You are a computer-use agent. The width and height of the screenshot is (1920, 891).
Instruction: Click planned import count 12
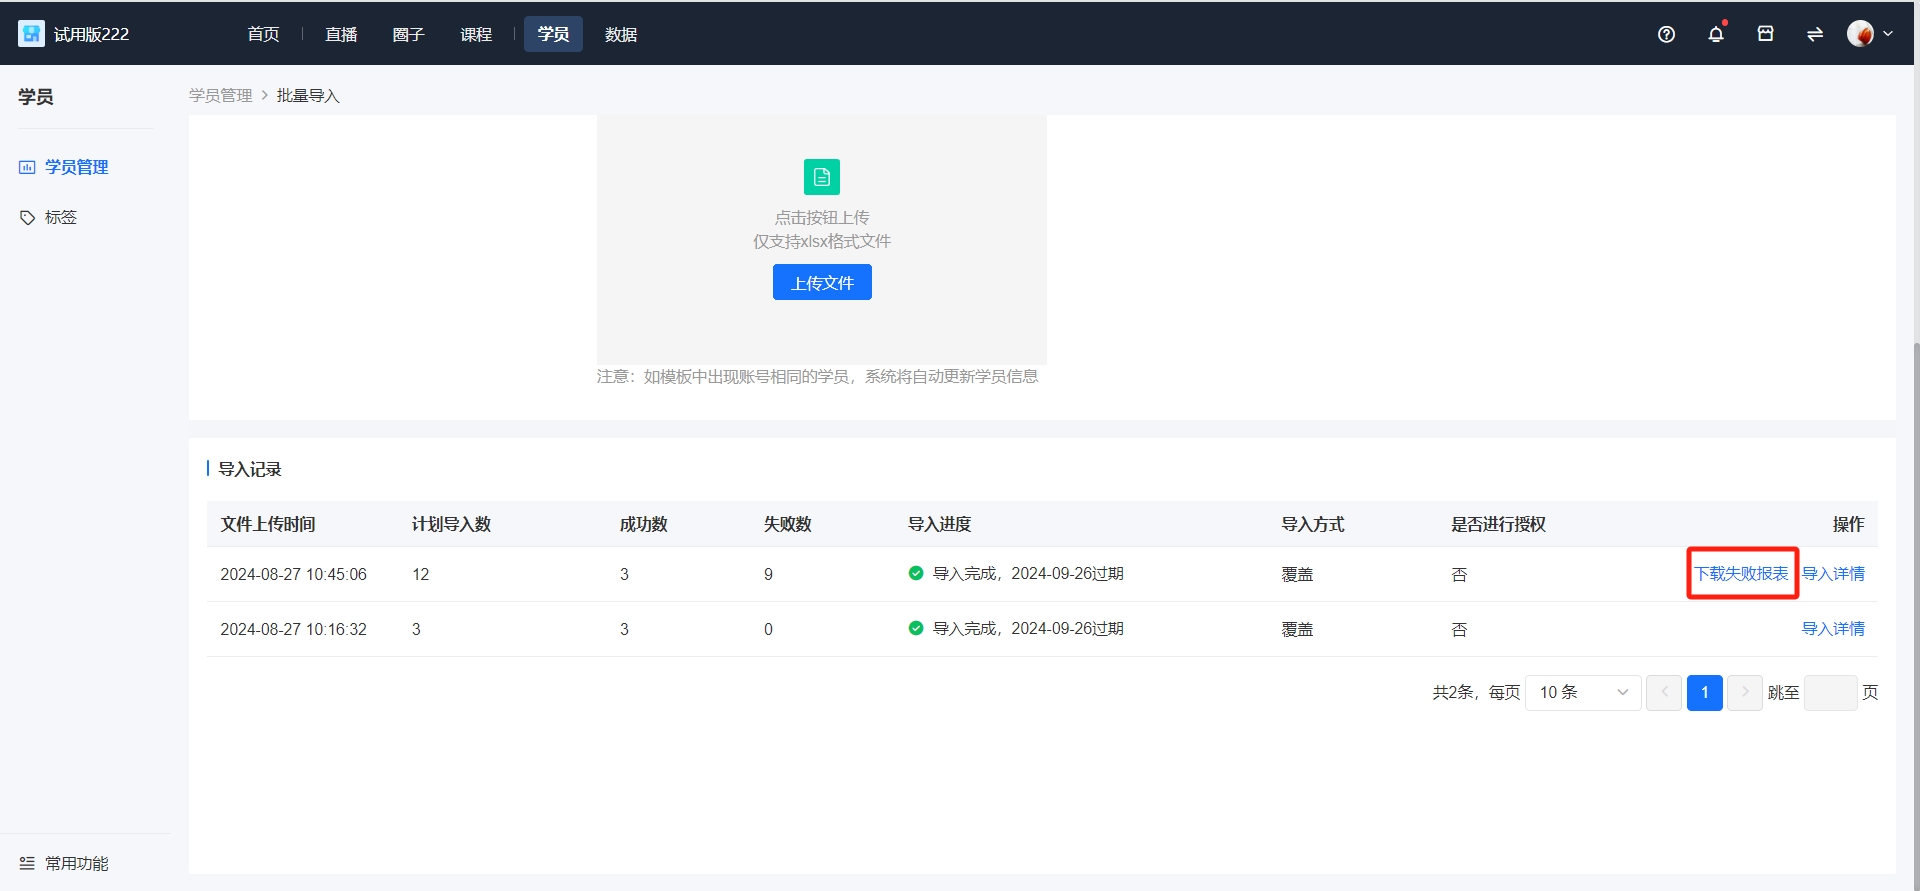[421, 574]
